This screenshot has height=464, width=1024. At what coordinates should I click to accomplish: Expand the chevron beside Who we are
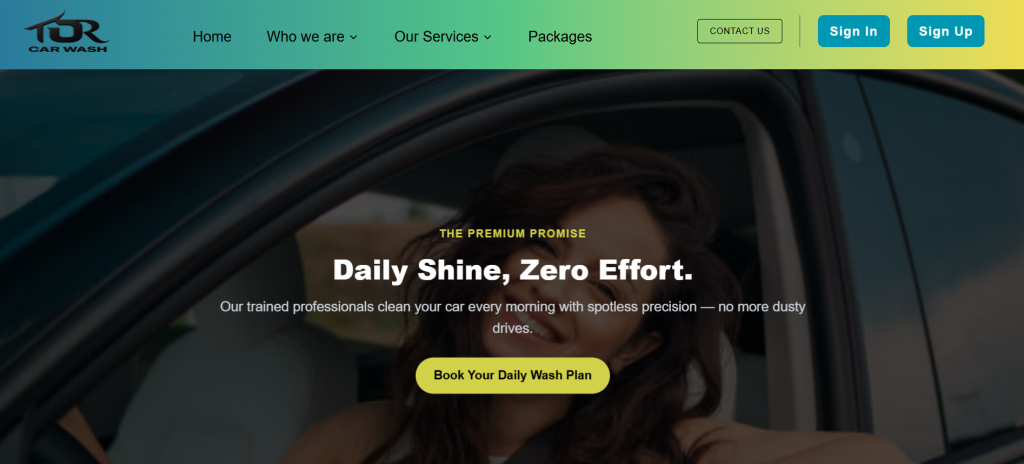[x=353, y=37]
